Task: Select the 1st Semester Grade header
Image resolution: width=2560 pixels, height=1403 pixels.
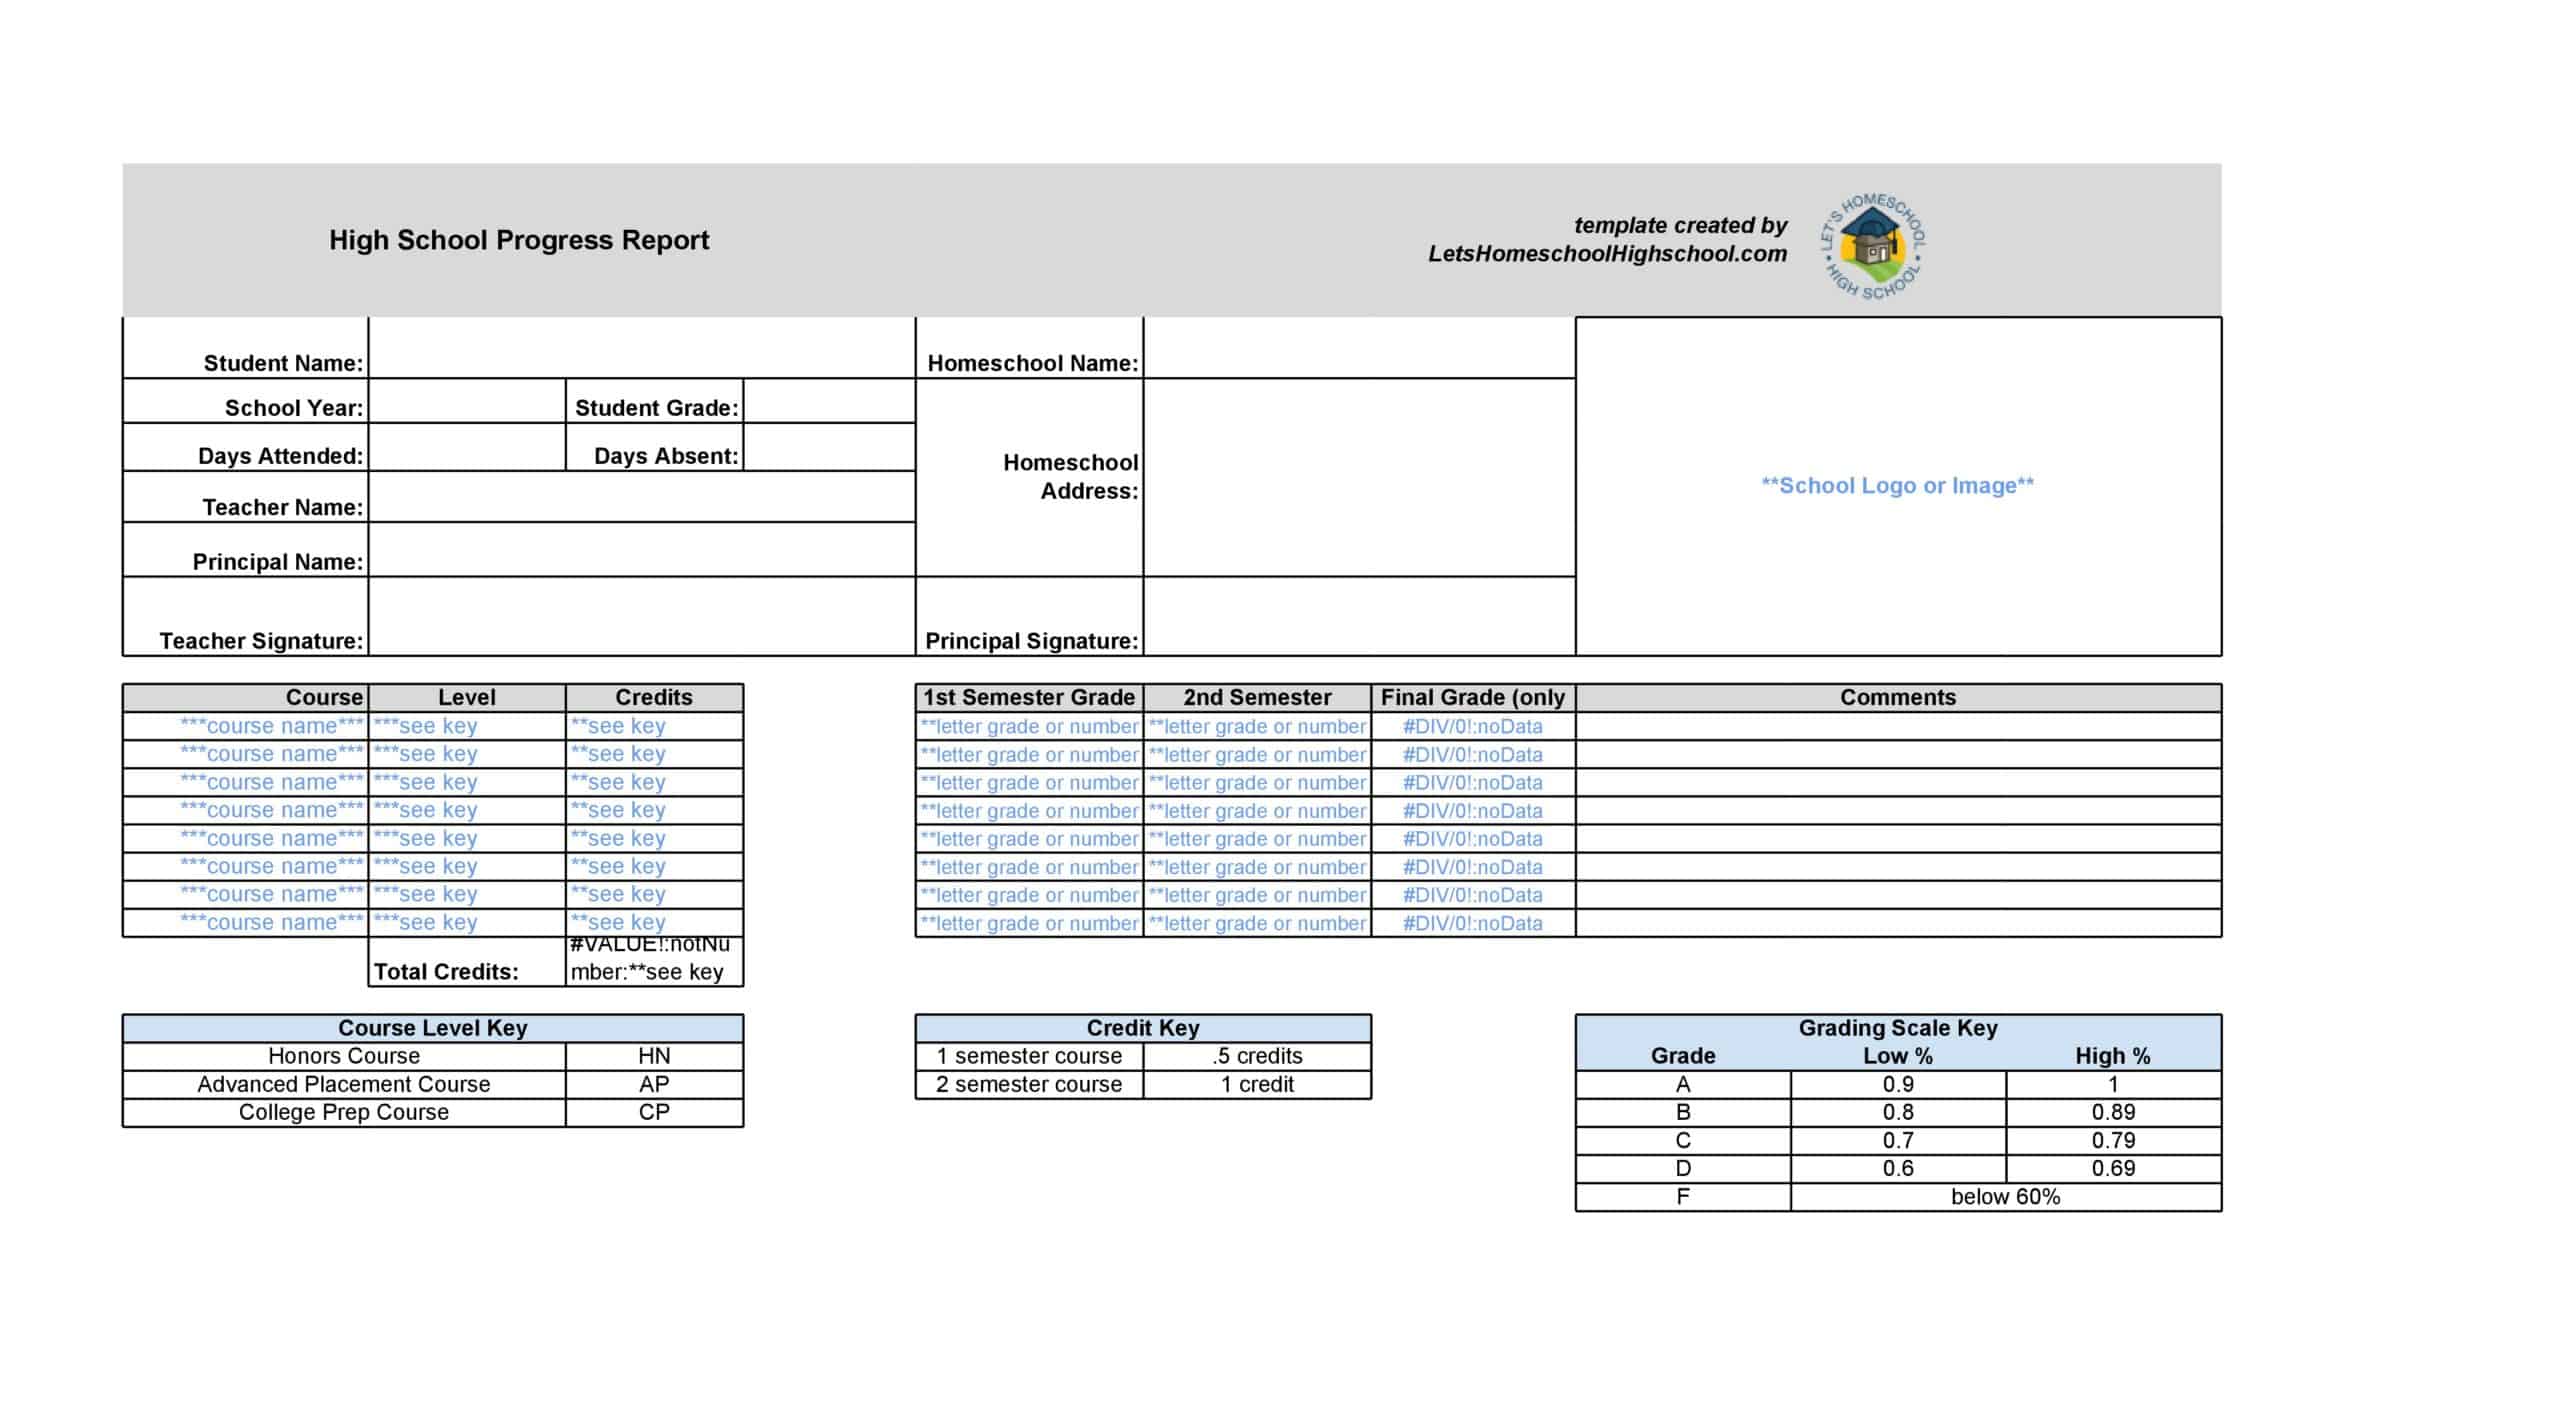Action: [1029, 698]
